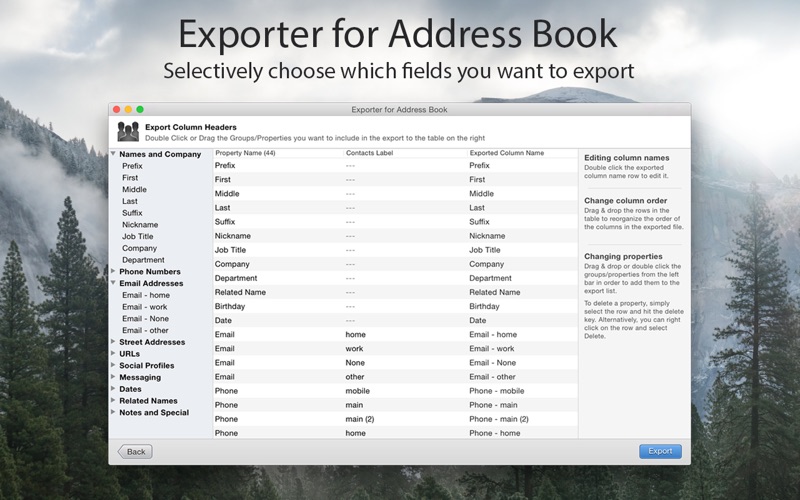Image resolution: width=800 pixels, height=500 pixels.
Task: Select Email - other in the sidebar
Action: pos(145,330)
